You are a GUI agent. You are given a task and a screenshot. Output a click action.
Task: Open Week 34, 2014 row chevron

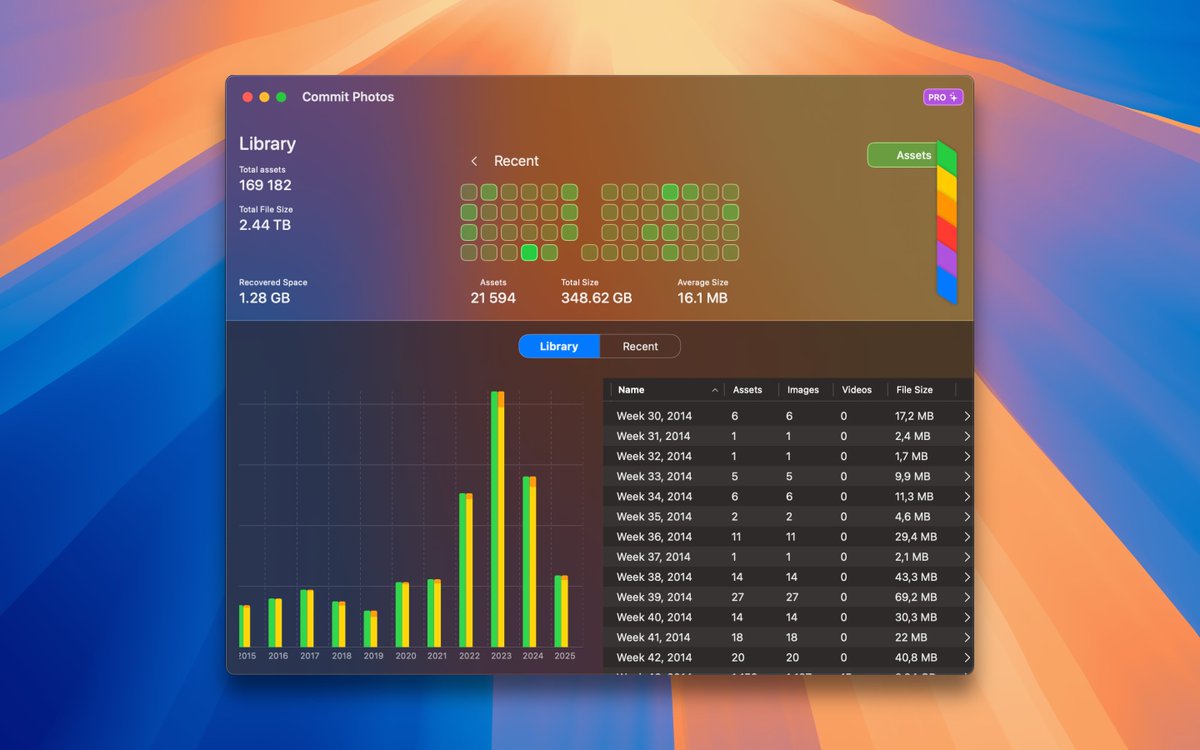click(x=967, y=496)
